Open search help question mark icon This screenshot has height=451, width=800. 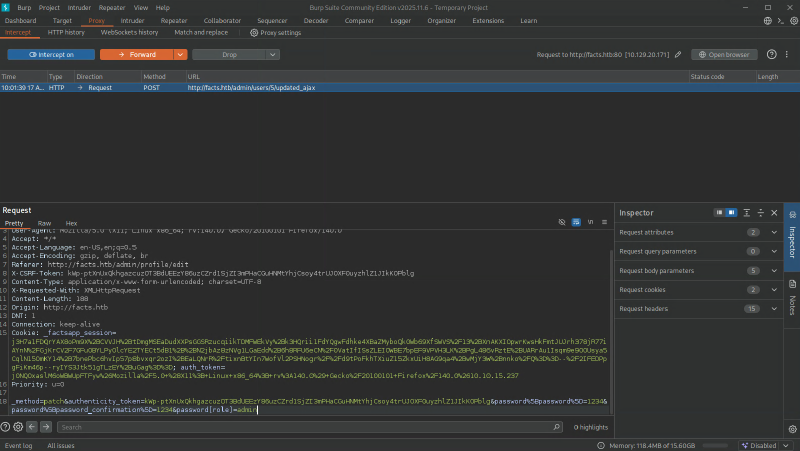tap(5, 427)
